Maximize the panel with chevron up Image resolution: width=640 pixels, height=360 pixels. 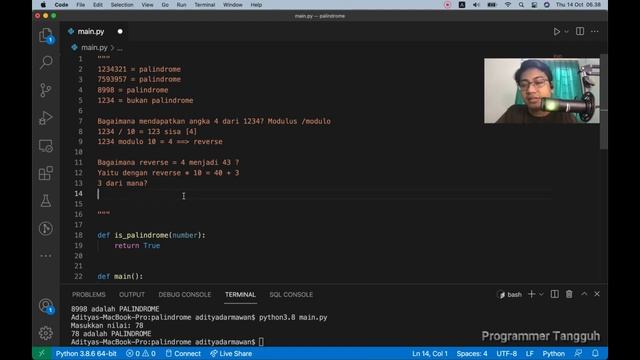[x=584, y=294]
